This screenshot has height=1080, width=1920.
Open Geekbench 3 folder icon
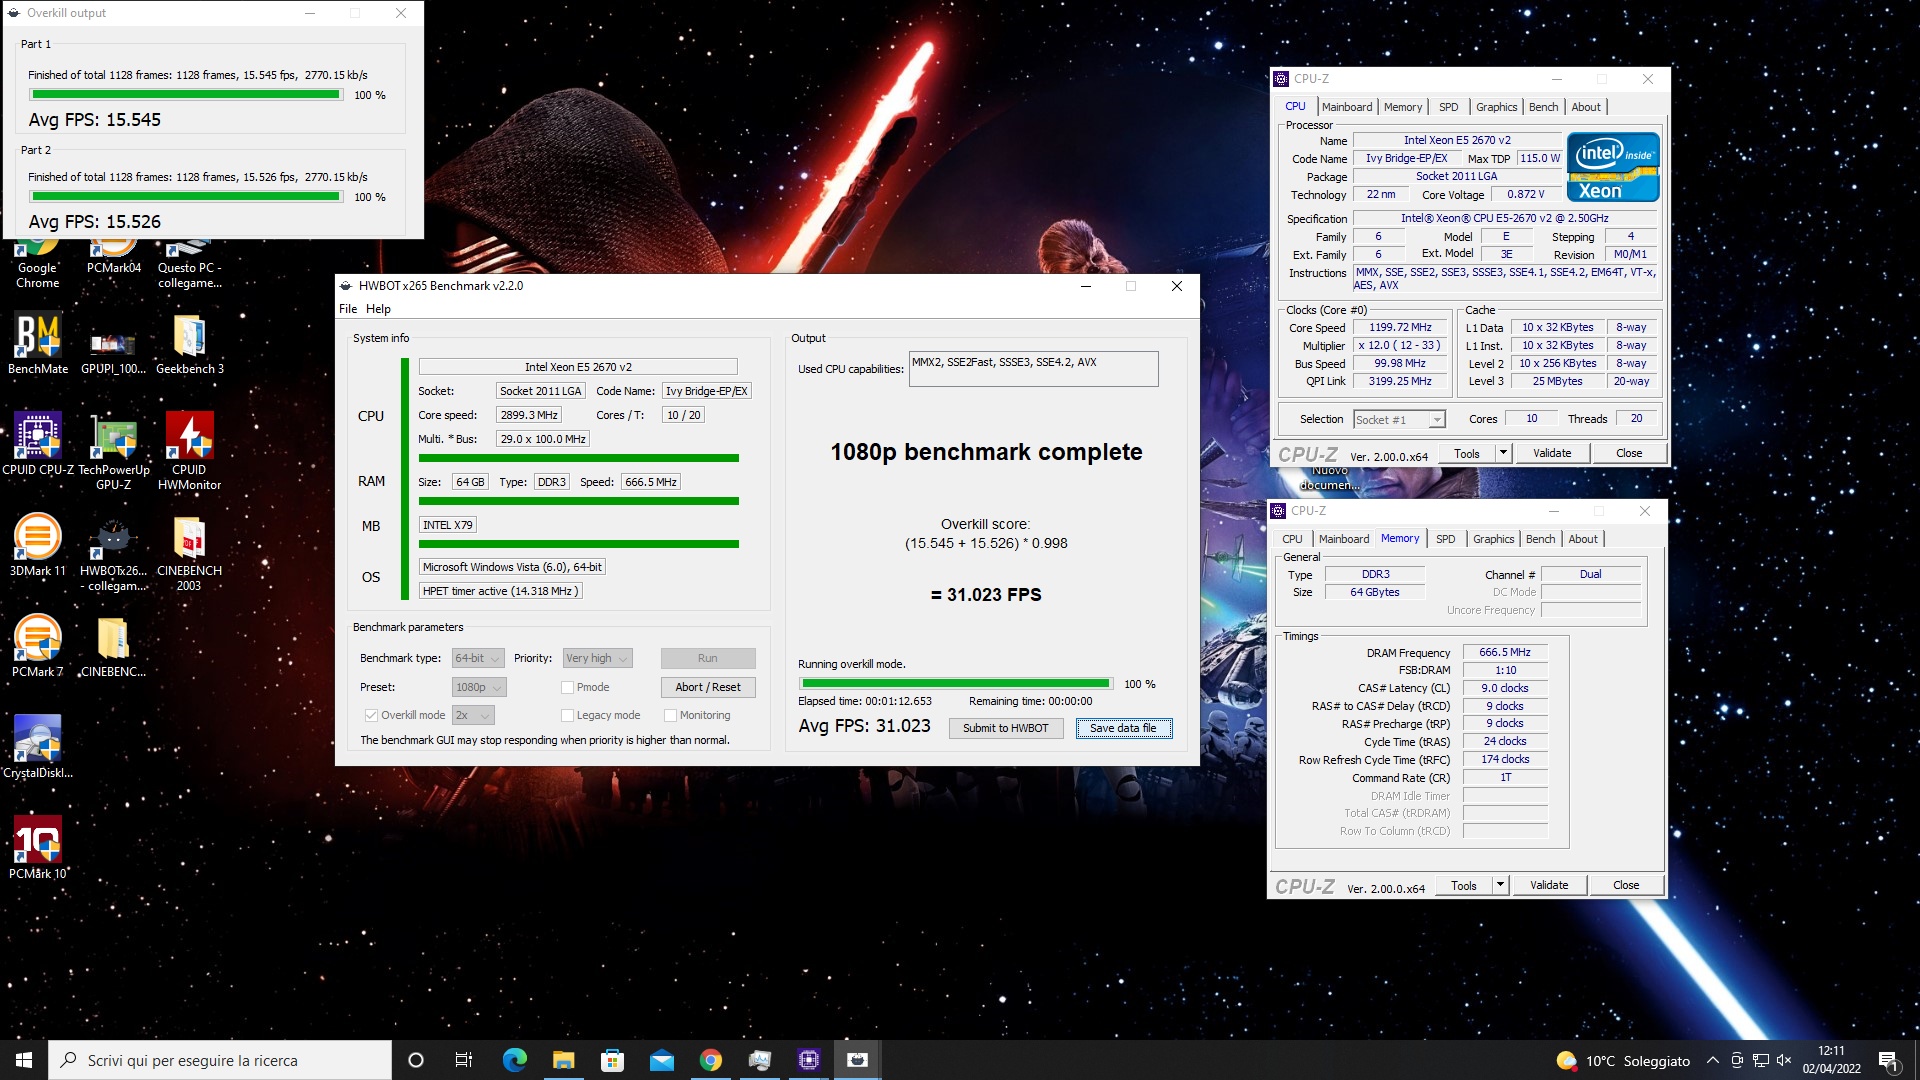(189, 345)
